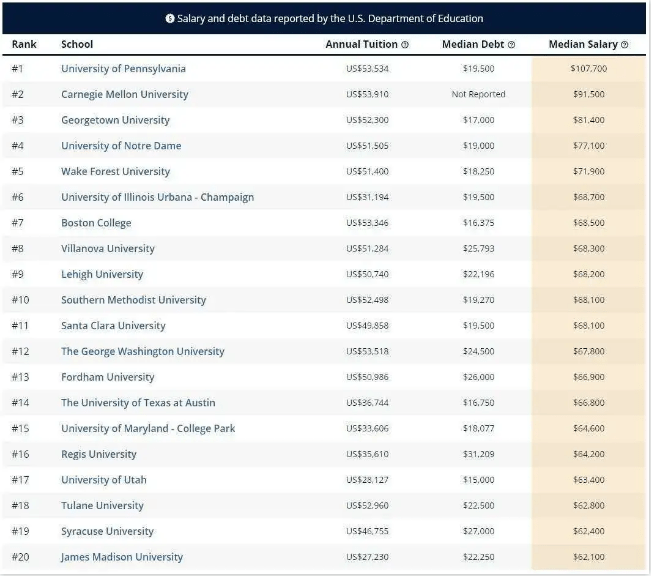
Task: Open Carnegie Mellon University link
Action: [x=125, y=94]
